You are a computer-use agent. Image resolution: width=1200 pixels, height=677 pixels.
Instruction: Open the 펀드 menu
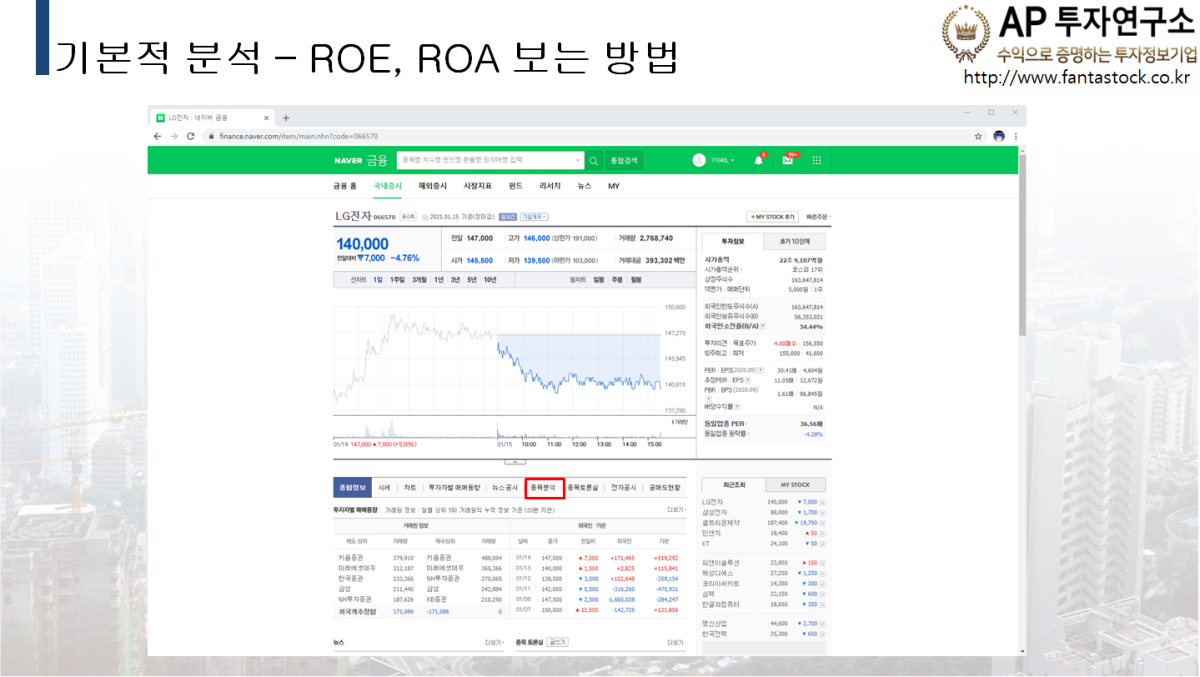click(516, 186)
